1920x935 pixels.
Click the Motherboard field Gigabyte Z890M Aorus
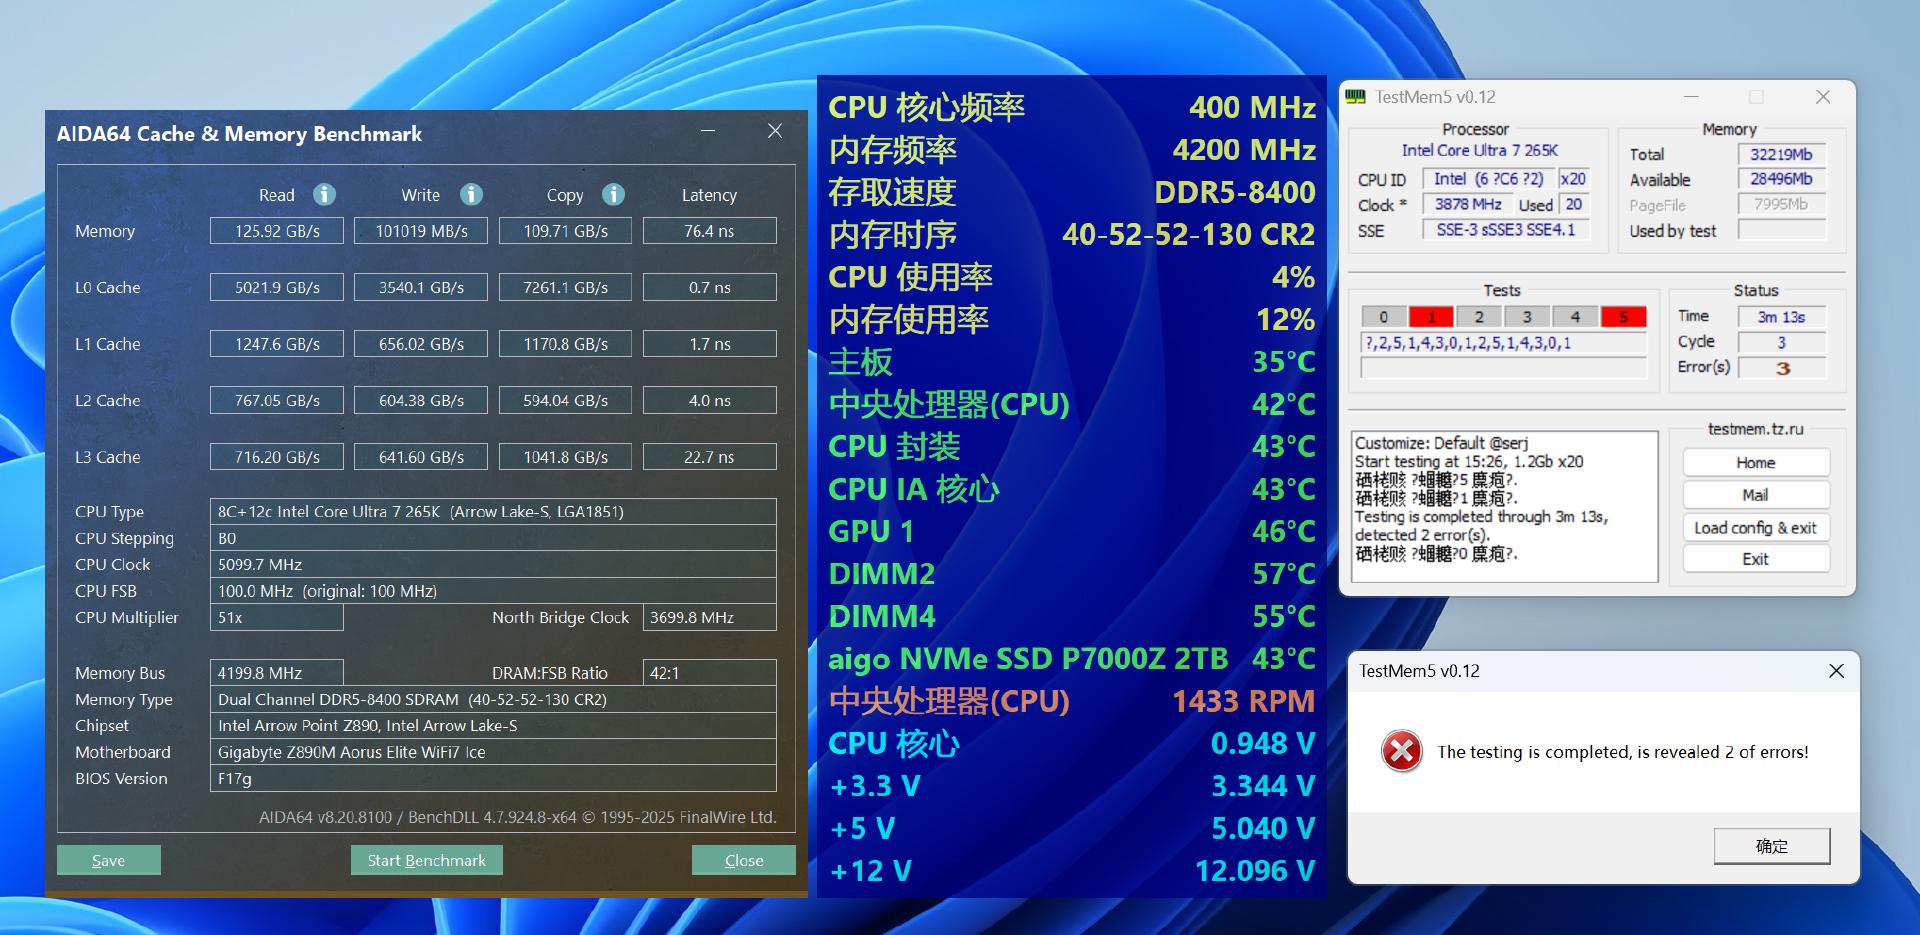493,752
